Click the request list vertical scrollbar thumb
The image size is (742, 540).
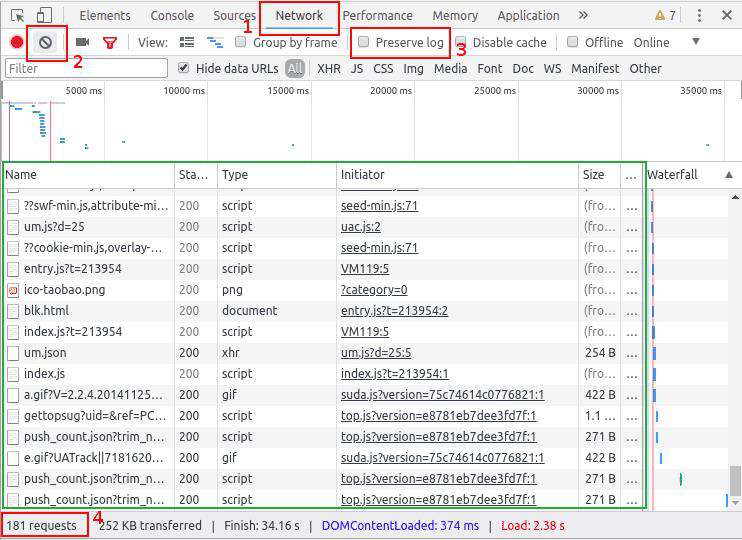coord(735,480)
